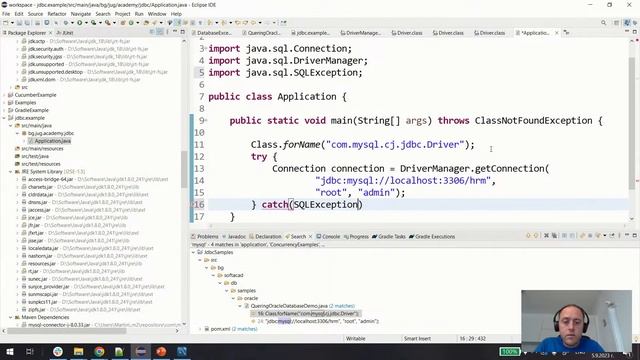
Task: Click the green Run toolbar icon
Action: click(x=80, y=23)
